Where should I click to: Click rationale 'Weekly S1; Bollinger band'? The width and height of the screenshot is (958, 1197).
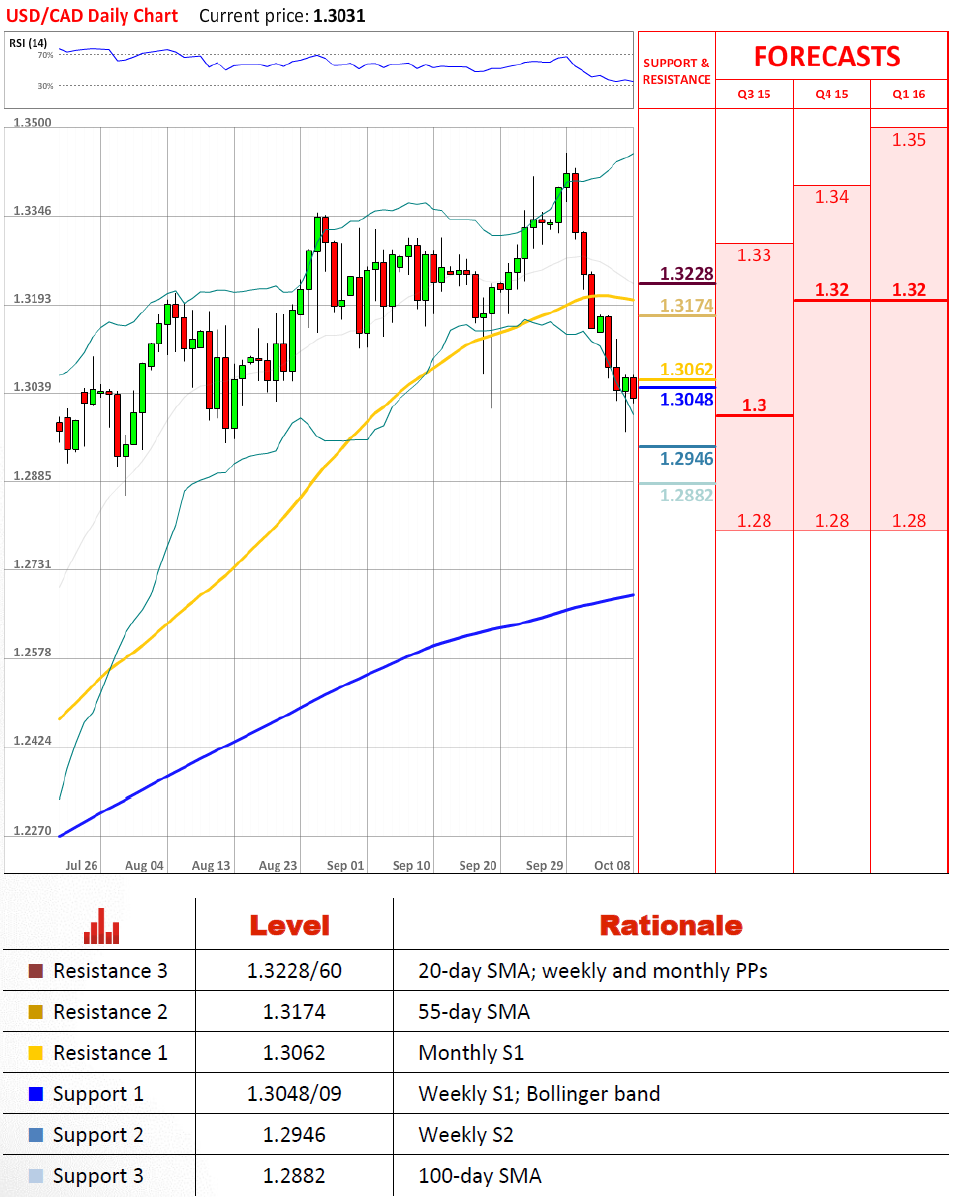[x=539, y=1095]
